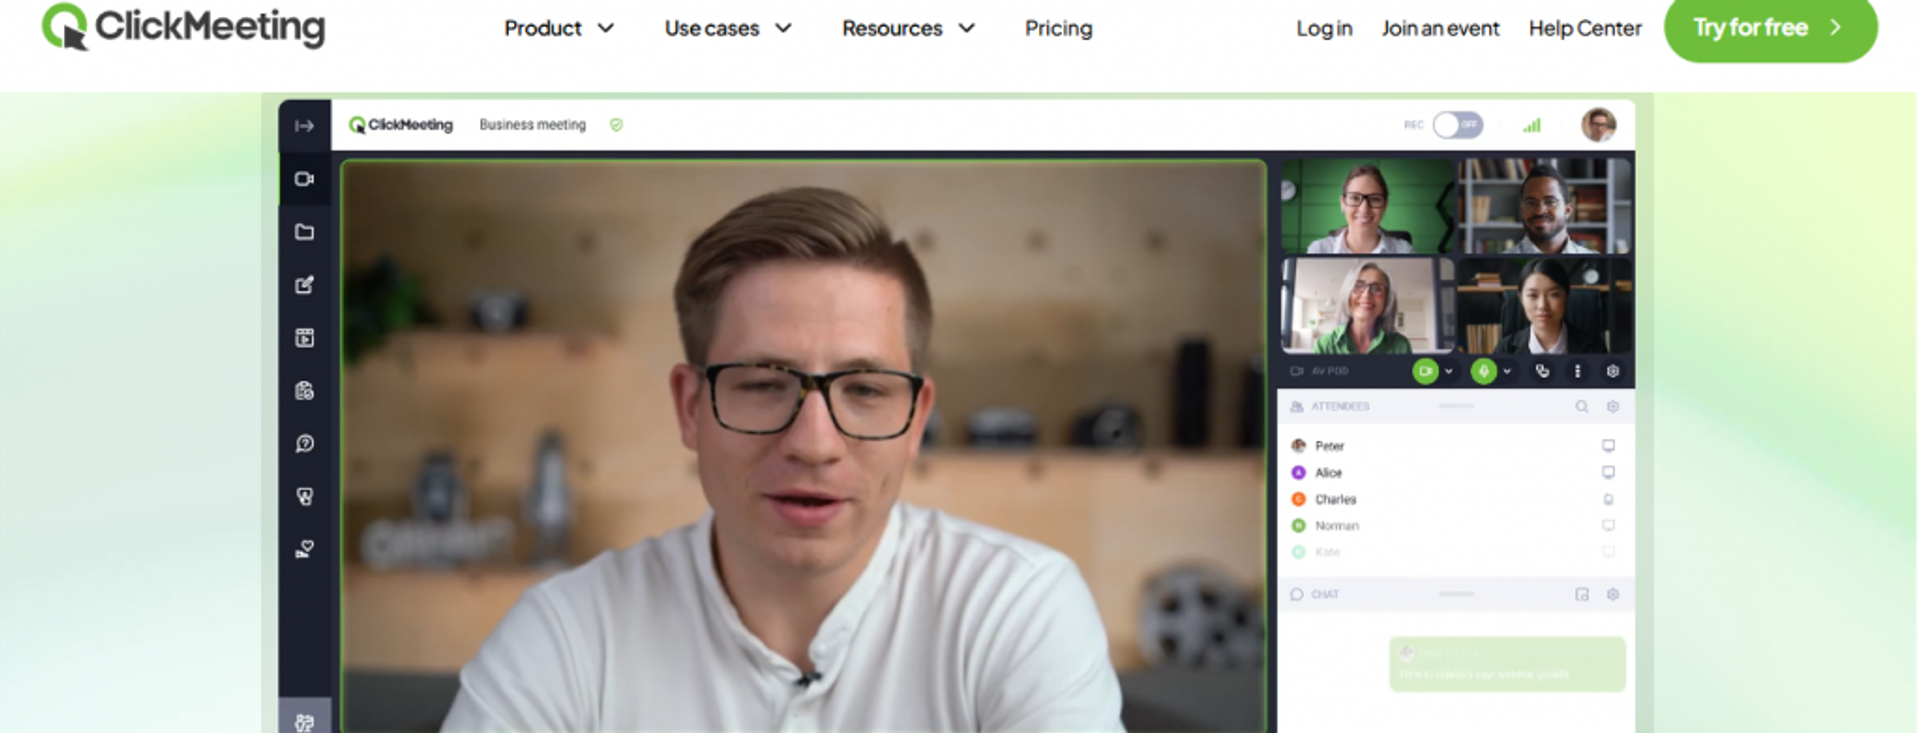This screenshot has height=733, width=1920.
Task: Click the drag handle bar in Chat header
Action: (x=1456, y=594)
